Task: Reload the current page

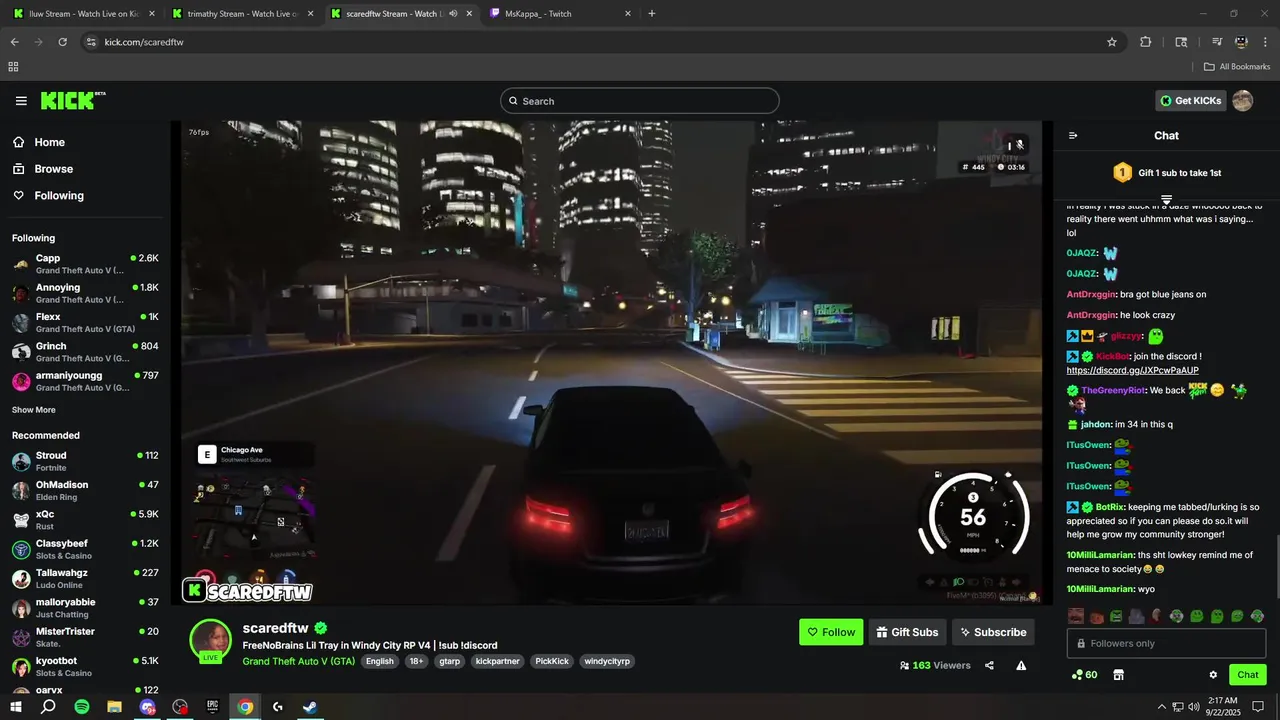Action: coord(62,42)
